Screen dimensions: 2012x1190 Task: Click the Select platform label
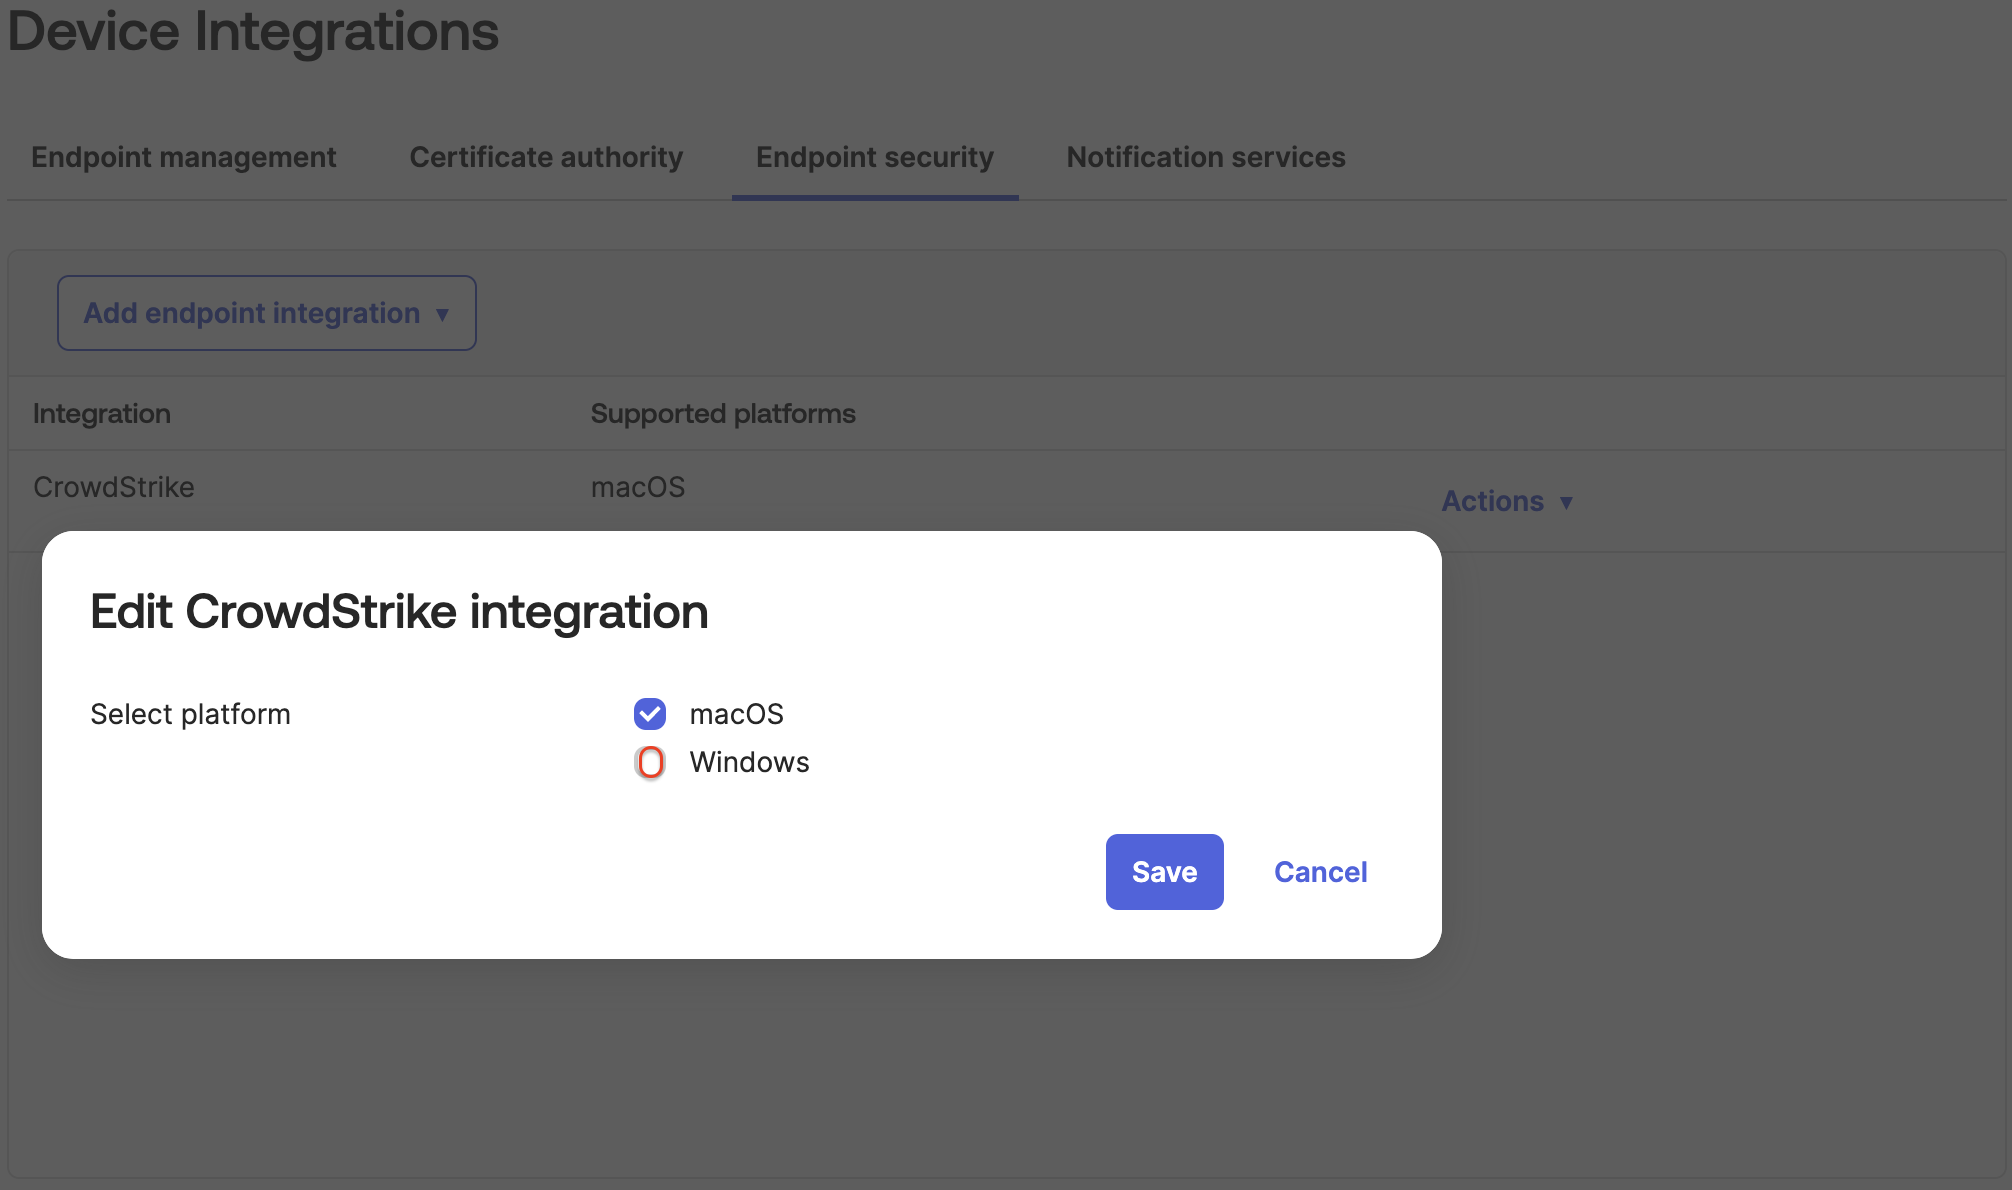tap(190, 714)
